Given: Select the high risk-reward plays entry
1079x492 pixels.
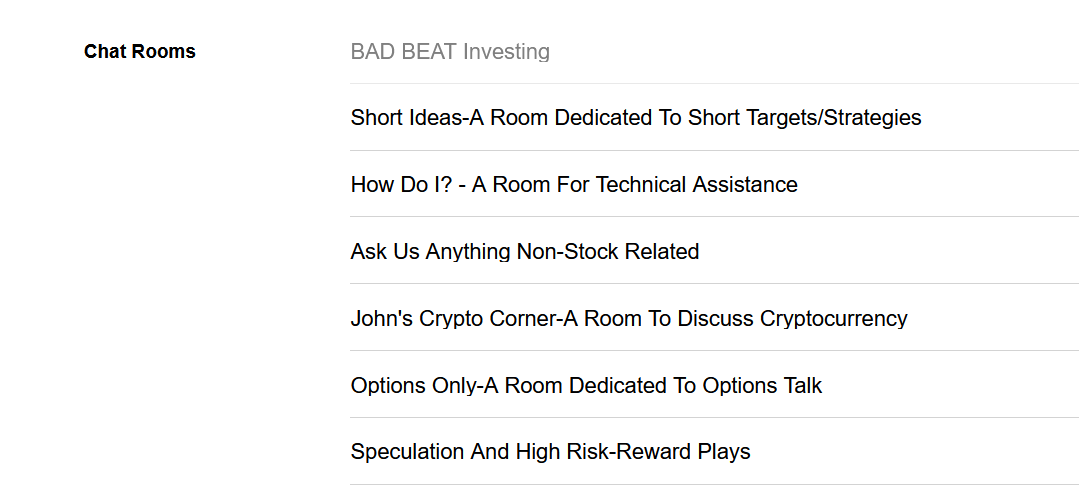Looking at the screenshot, I should [551, 451].
